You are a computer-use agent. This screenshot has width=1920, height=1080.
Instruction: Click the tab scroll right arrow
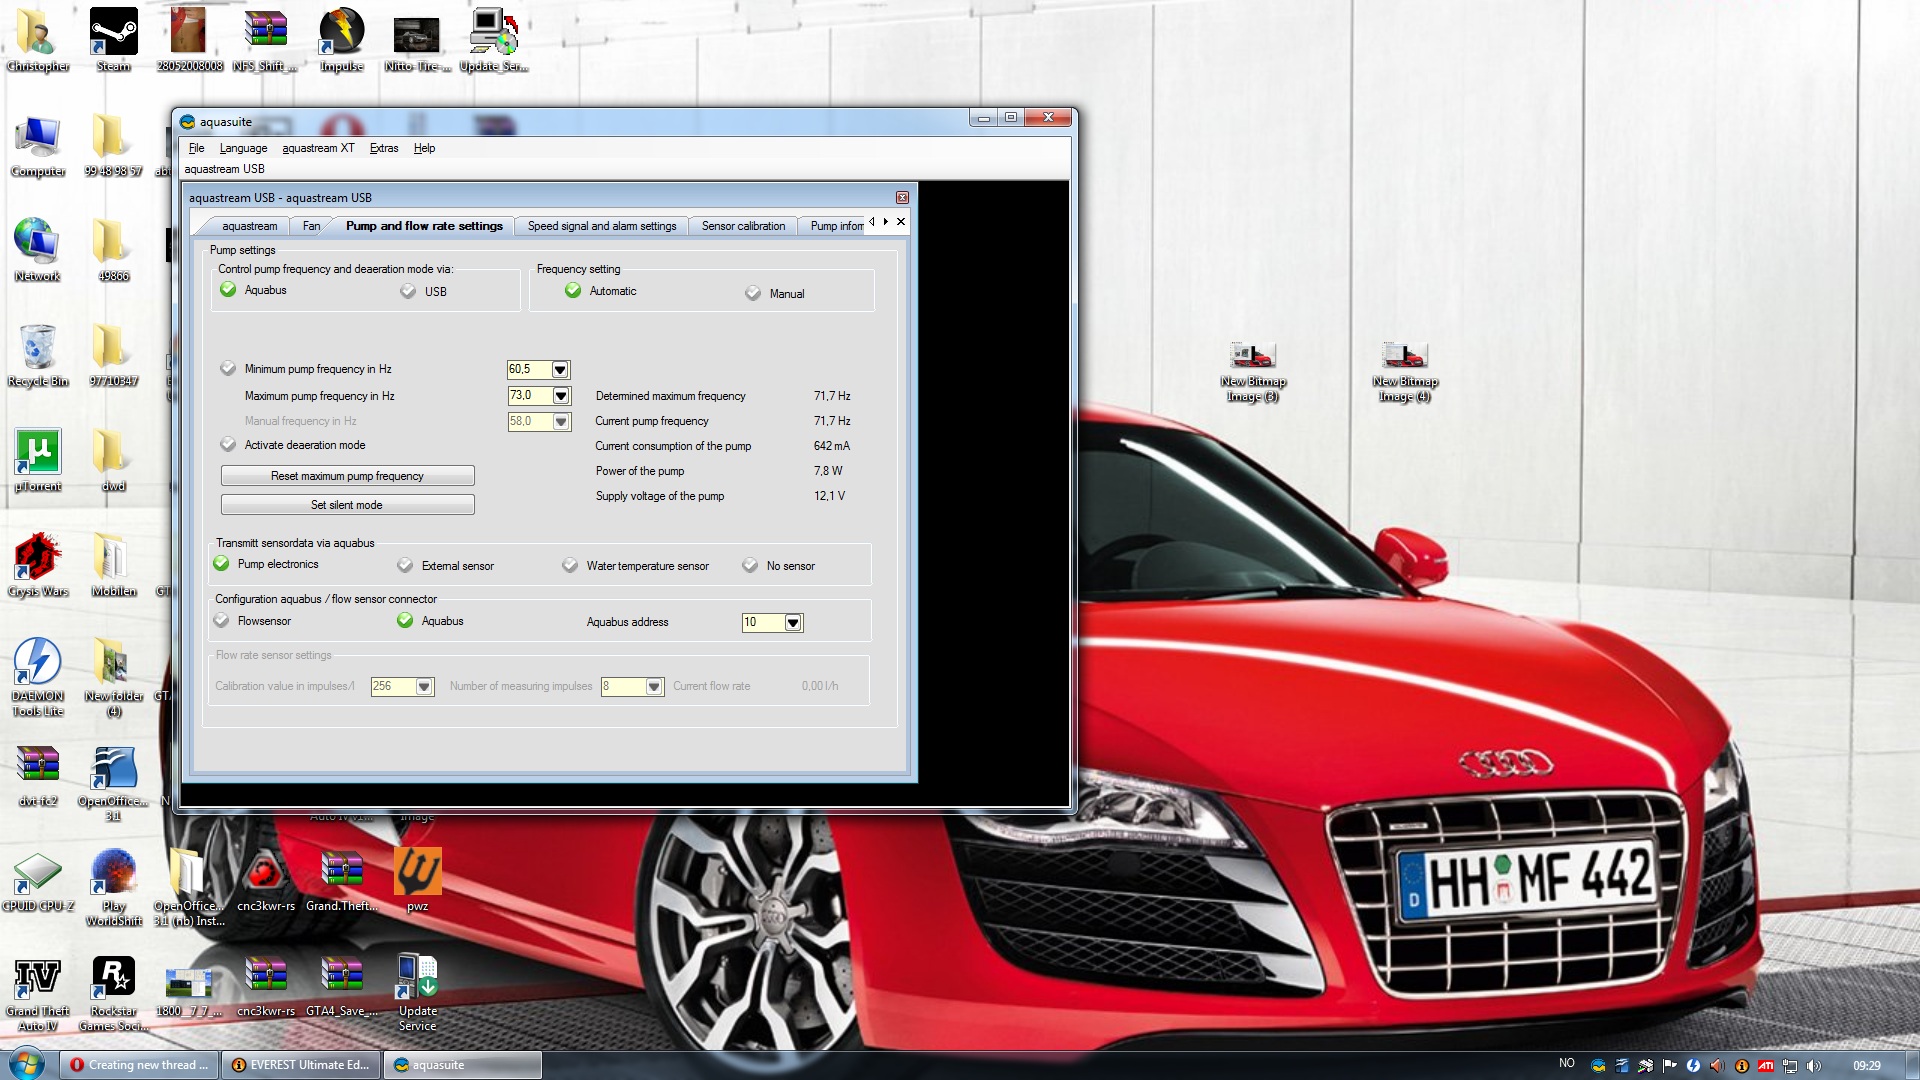(885, 222)
